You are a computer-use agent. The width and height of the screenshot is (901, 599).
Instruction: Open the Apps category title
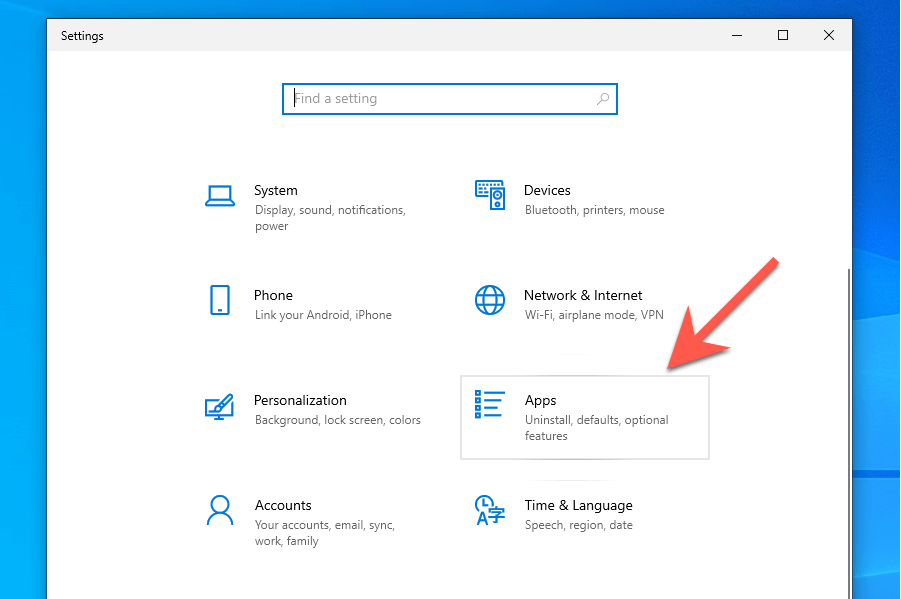pyautogui.click(x=540, y=401)
